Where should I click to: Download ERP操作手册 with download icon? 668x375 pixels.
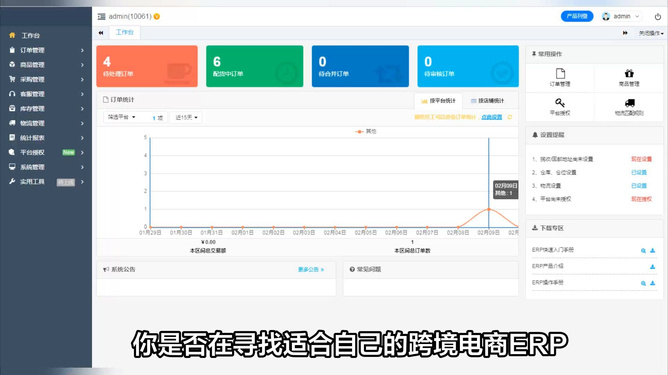click(652, 283)
